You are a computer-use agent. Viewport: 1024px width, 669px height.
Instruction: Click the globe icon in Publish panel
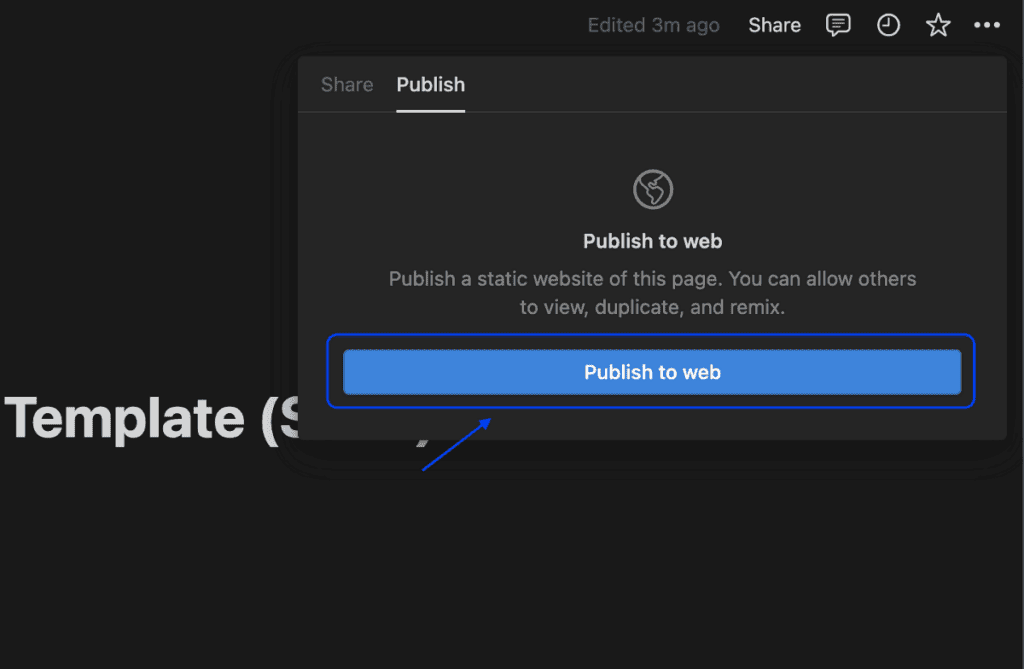pyautogui.click(x=653, y=189)
